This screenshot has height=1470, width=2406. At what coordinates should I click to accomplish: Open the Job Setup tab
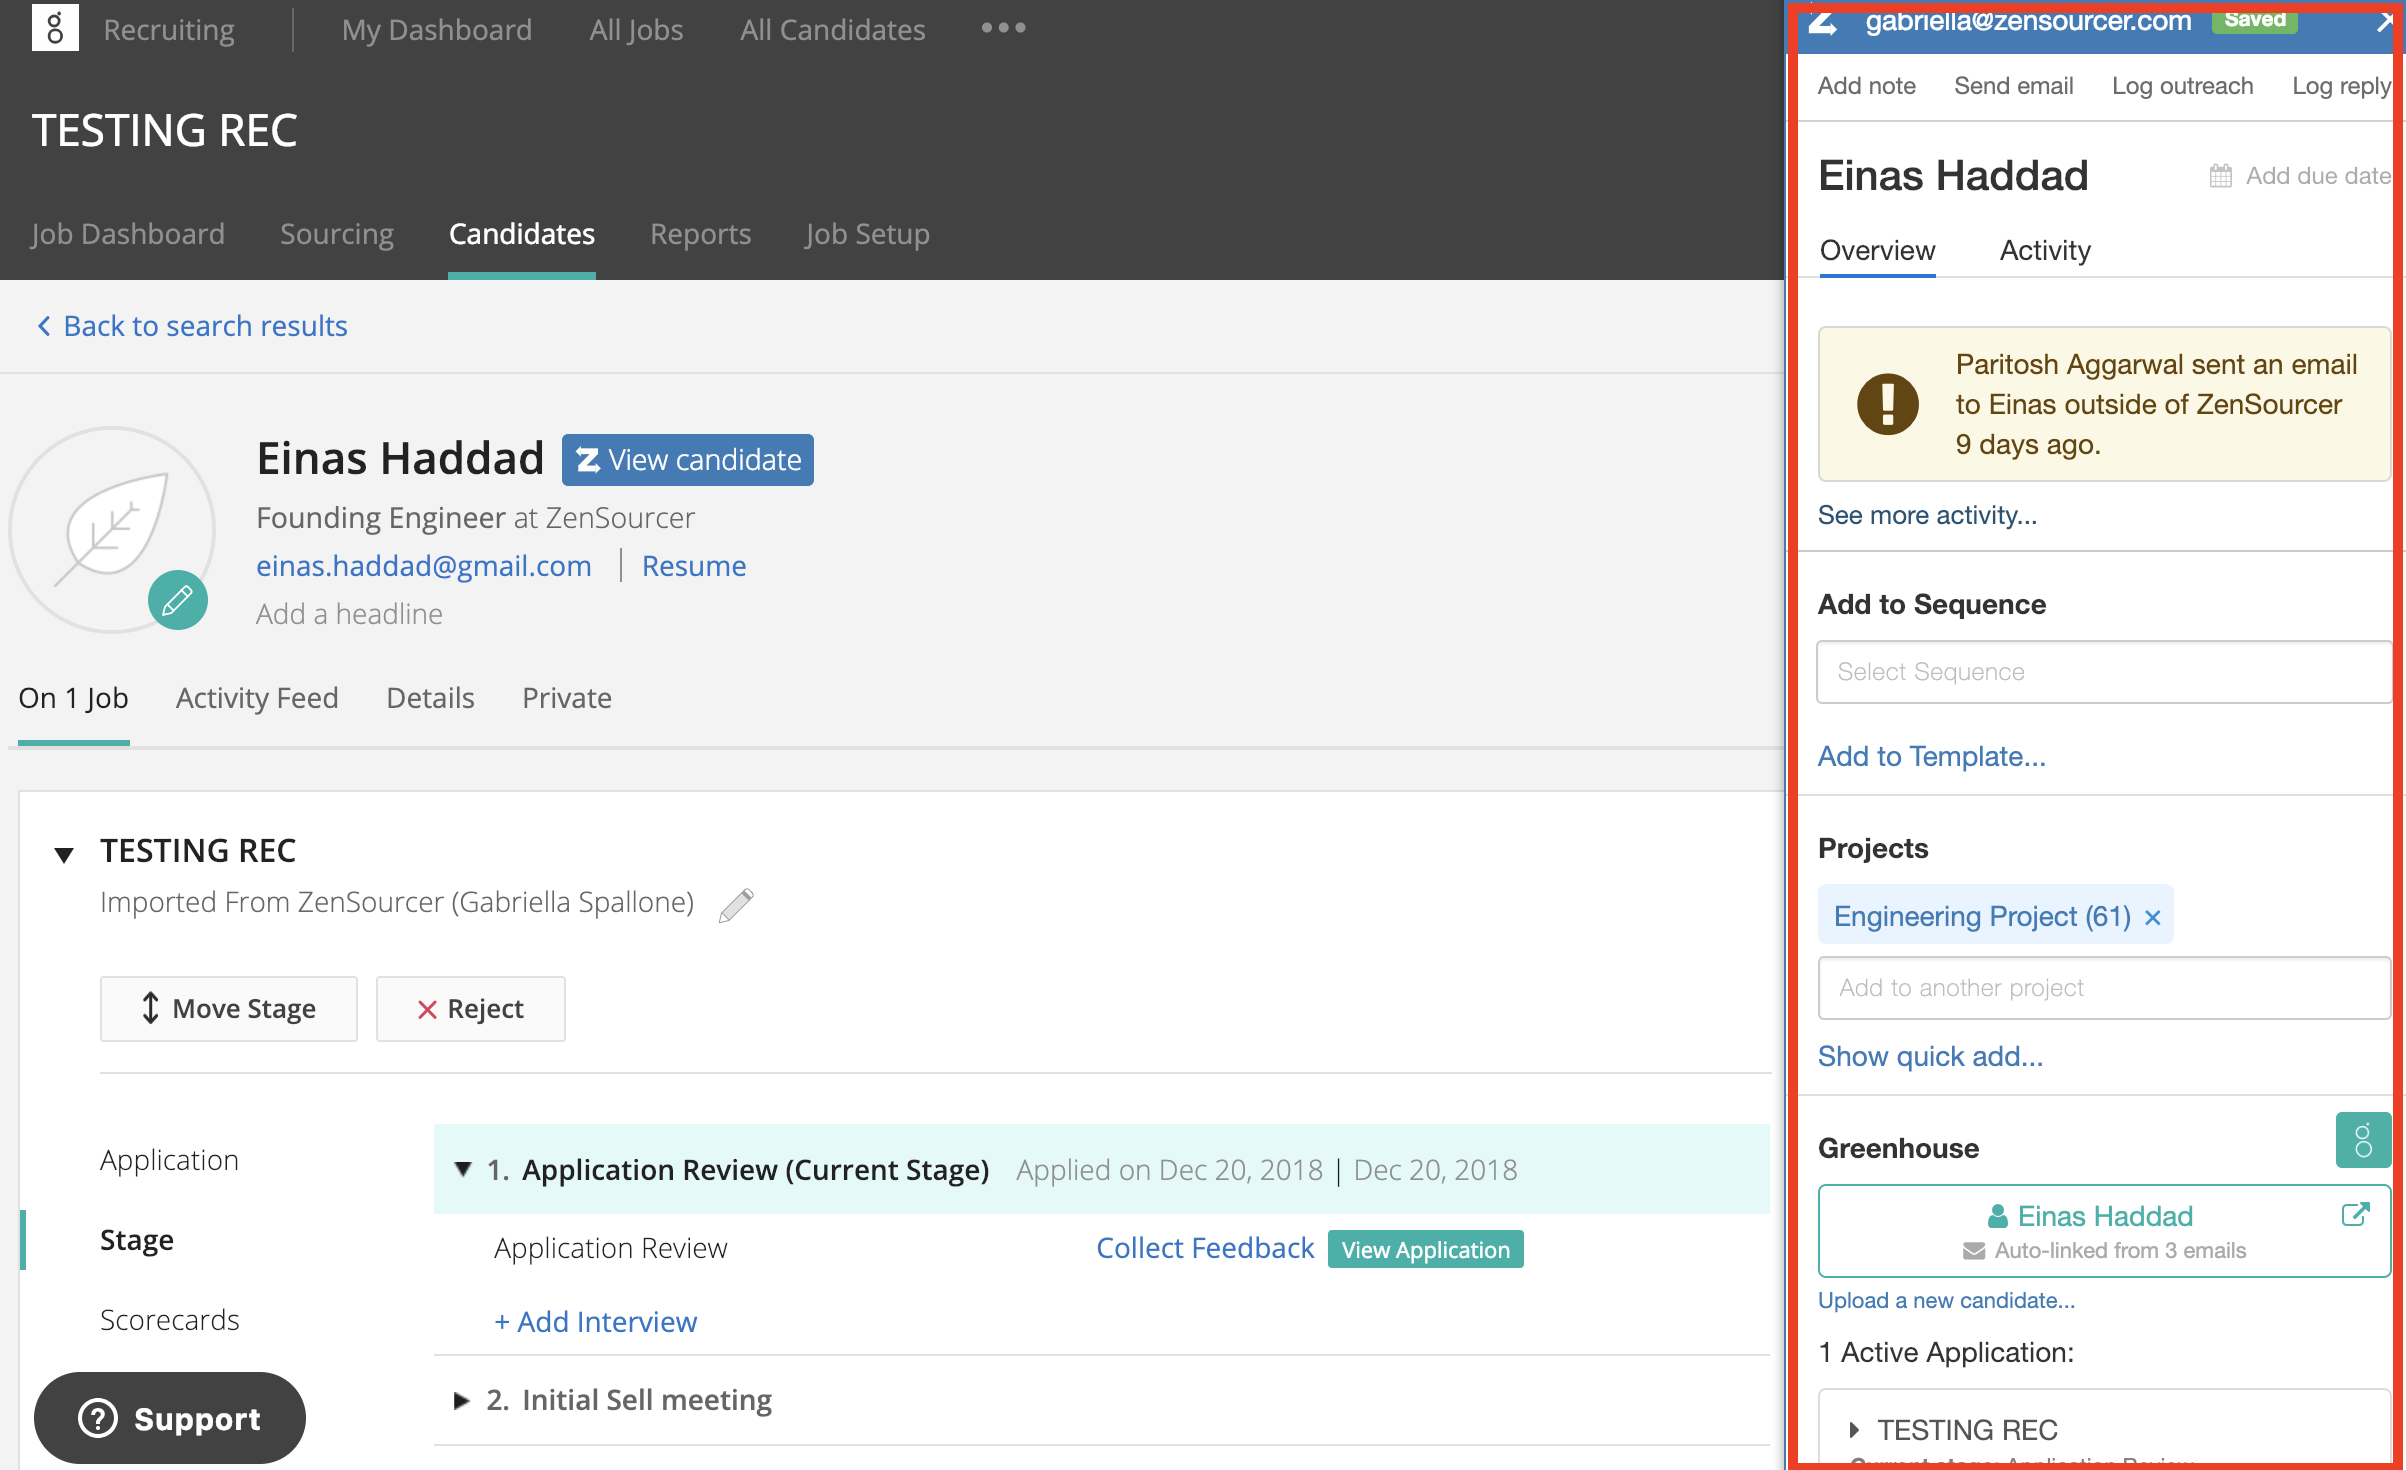pyautogui.click(x=868, y=234)
